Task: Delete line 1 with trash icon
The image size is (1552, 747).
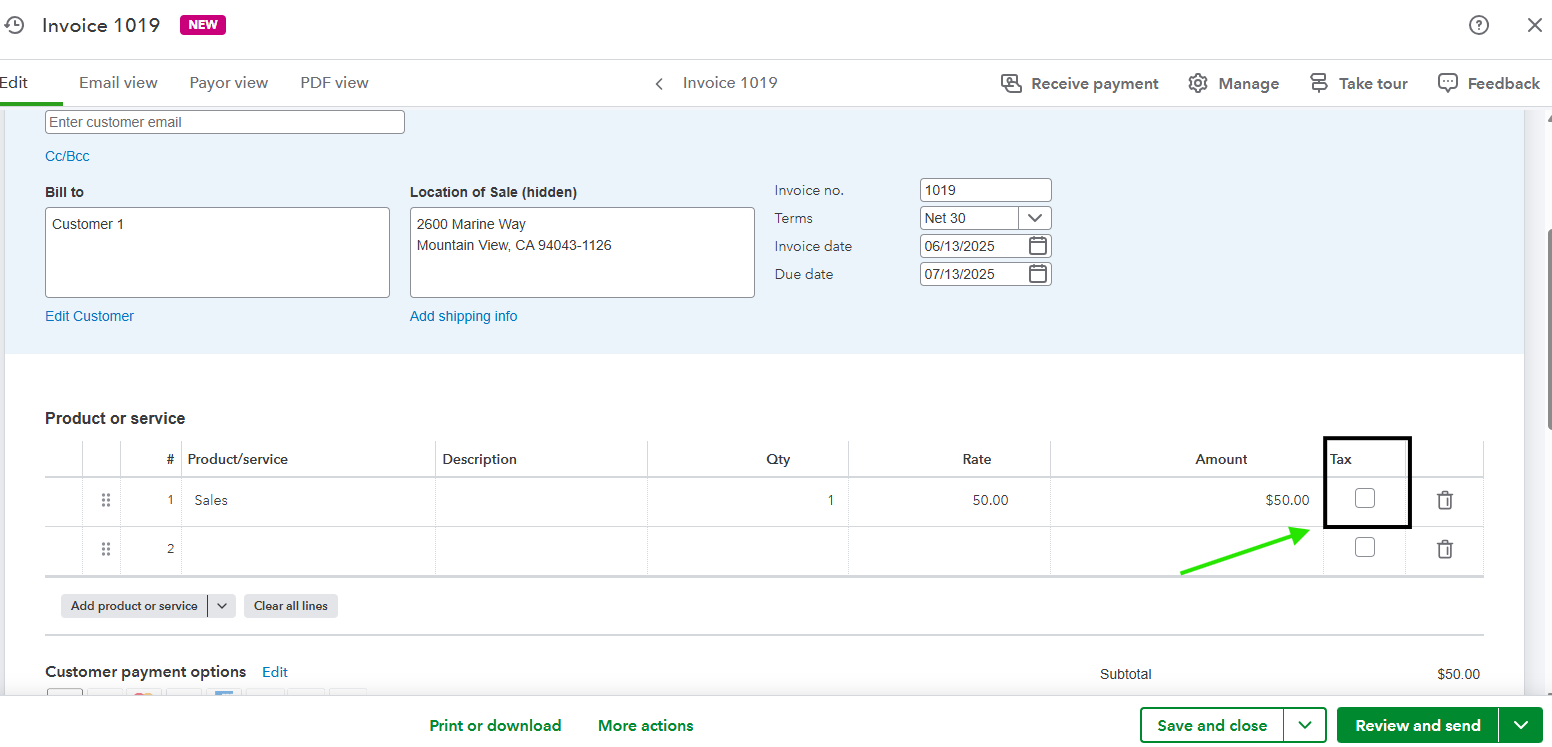Action: [x=1445, y=500]
